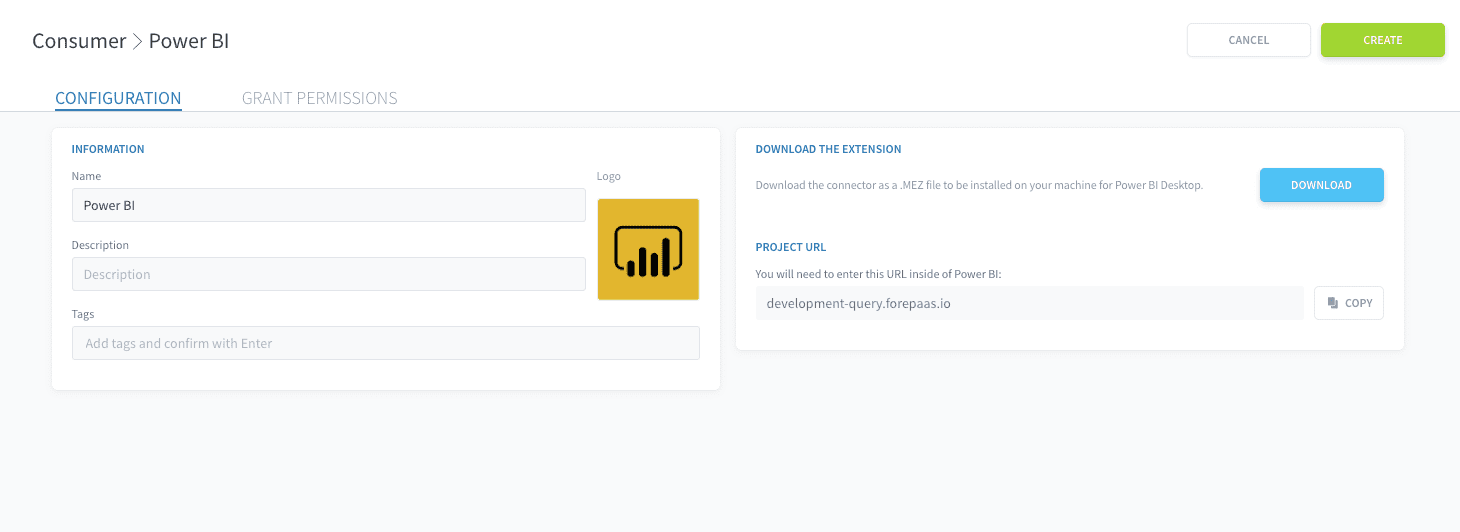Click the INFORMATION section heading
The height and width of the screenshot is (532, 1460).
(x=108, y=149)
